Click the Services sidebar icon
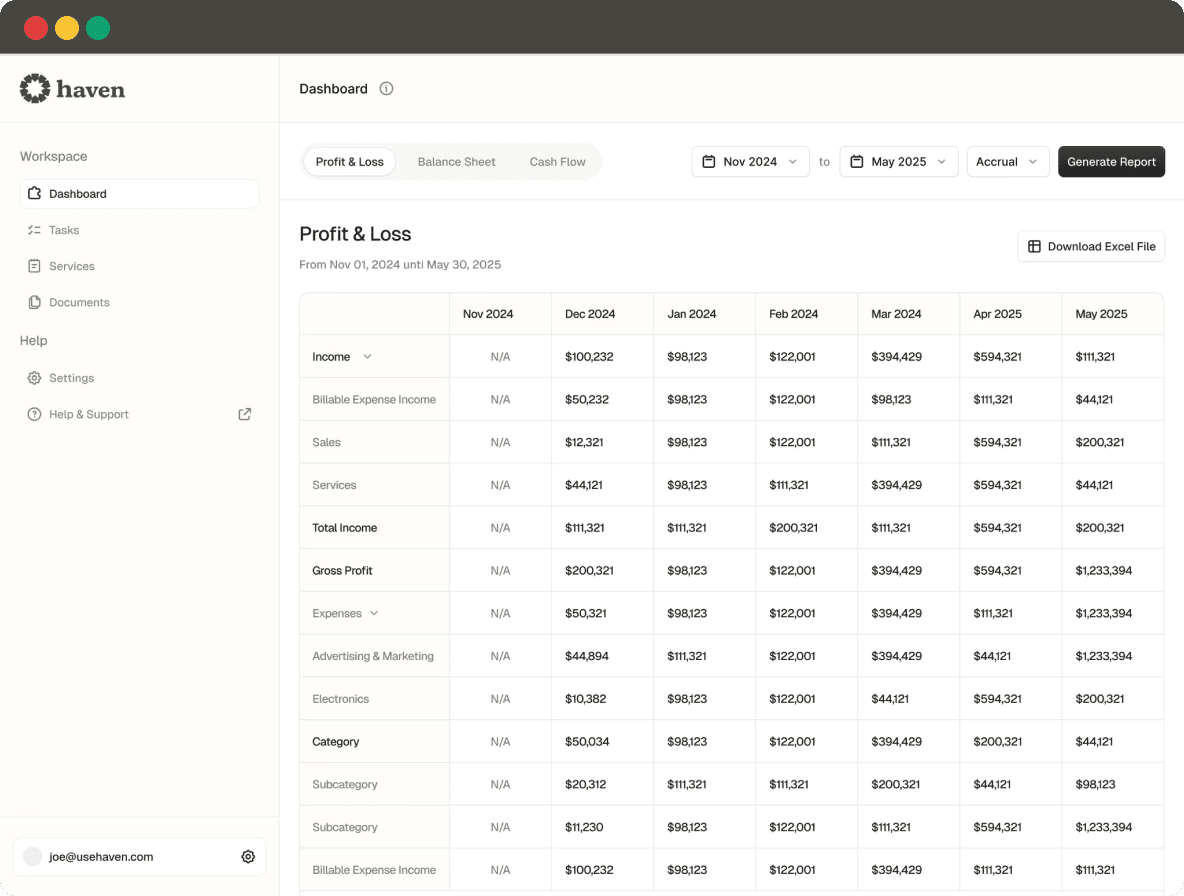The width and height of the screenshot is (1184, 896). tap(34, 266)
